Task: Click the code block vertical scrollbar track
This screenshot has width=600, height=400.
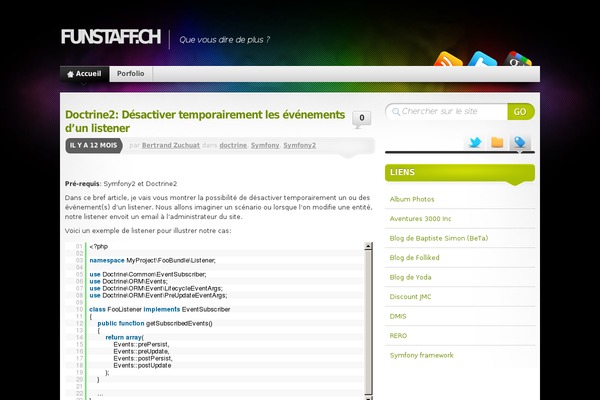Action: [x=368, y=322]
